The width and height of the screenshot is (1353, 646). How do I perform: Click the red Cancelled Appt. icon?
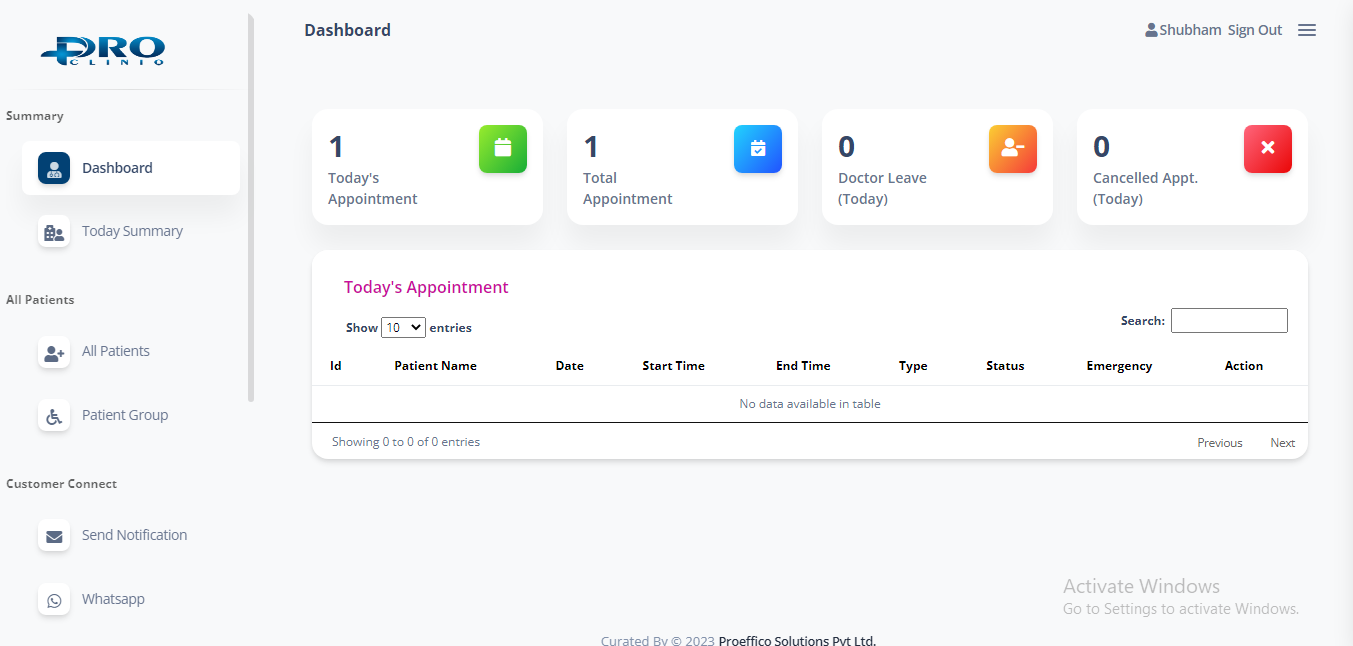point(1267,149)
